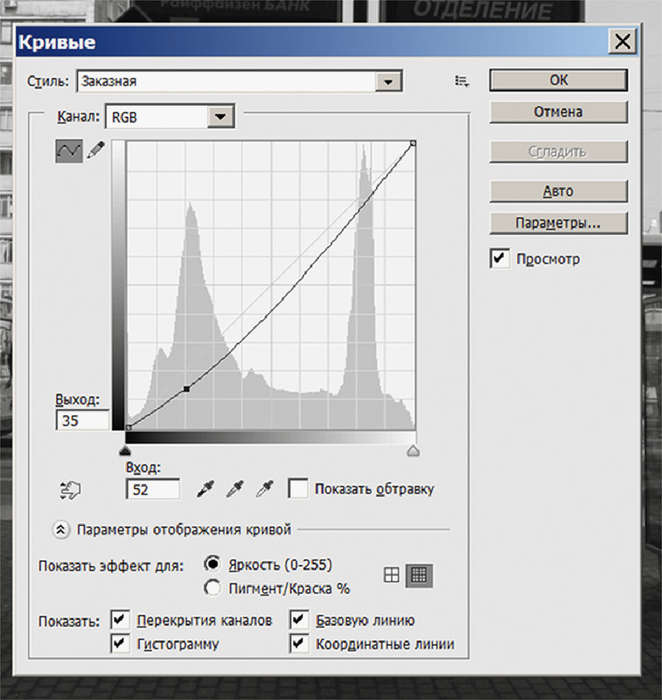Viewport: 662px width, 700px height.
Task: Switch to the detailed 10% grid icon
Action: [420, 575]
